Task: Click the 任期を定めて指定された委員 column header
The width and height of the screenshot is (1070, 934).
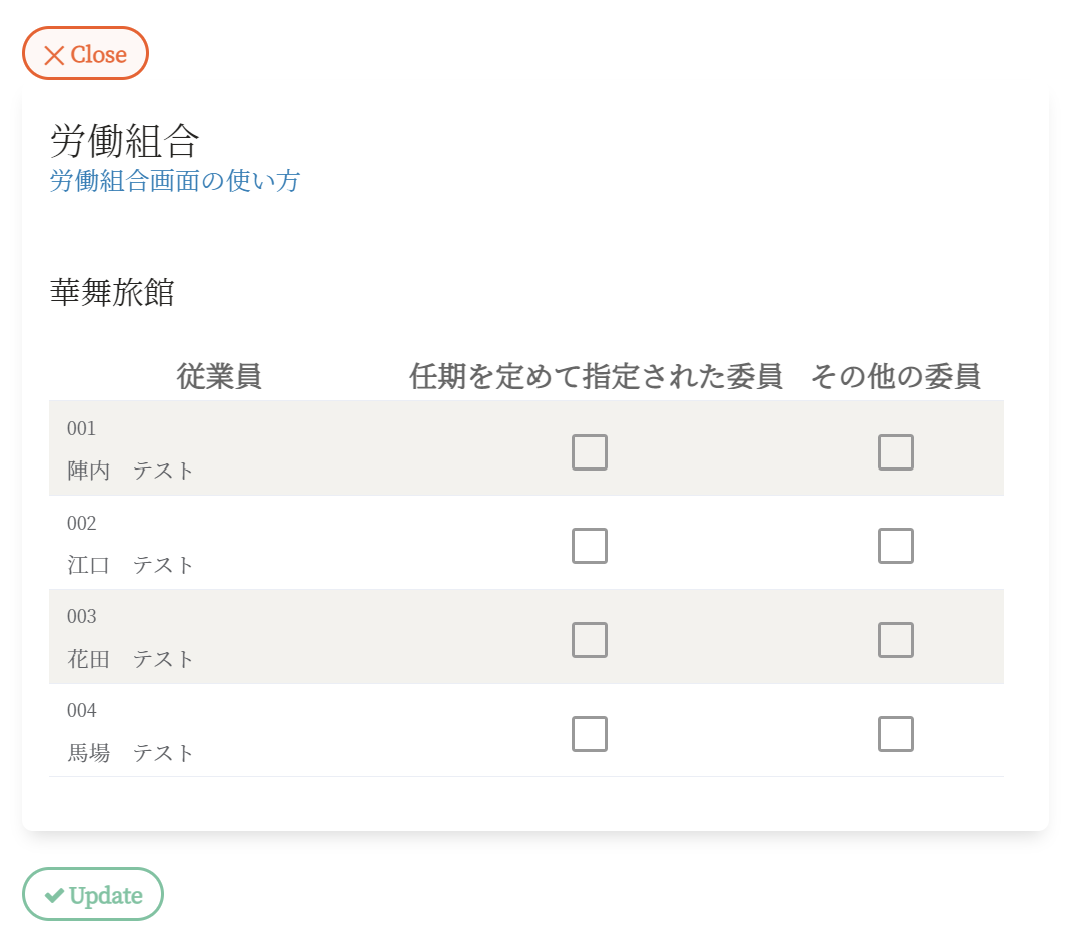Action: tap(595, 376)
